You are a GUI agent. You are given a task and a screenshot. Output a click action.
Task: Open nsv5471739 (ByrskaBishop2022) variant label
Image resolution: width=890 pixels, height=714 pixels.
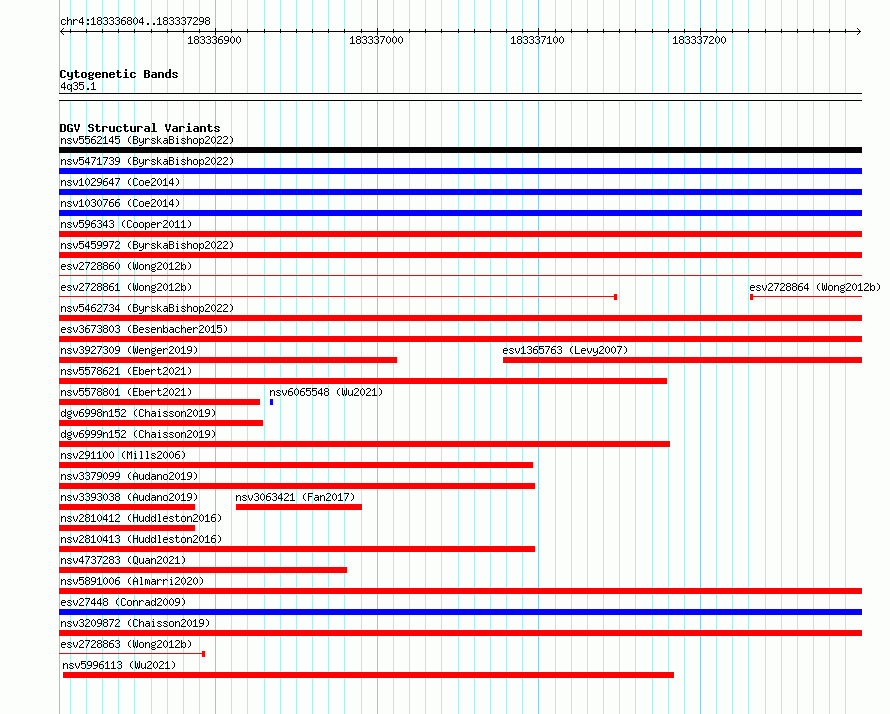[x=147, y=161]
